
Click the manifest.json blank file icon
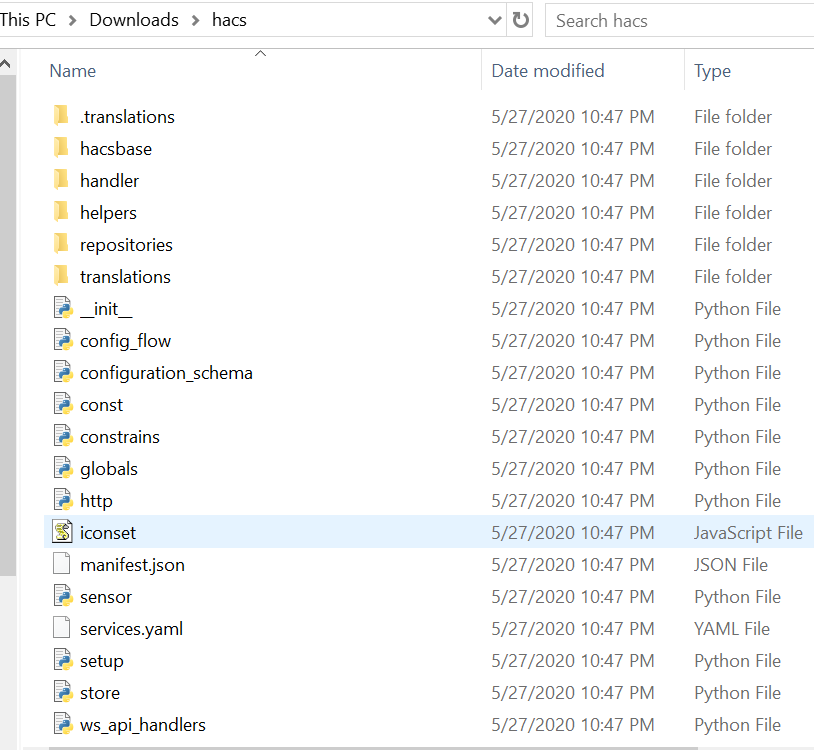62,564
